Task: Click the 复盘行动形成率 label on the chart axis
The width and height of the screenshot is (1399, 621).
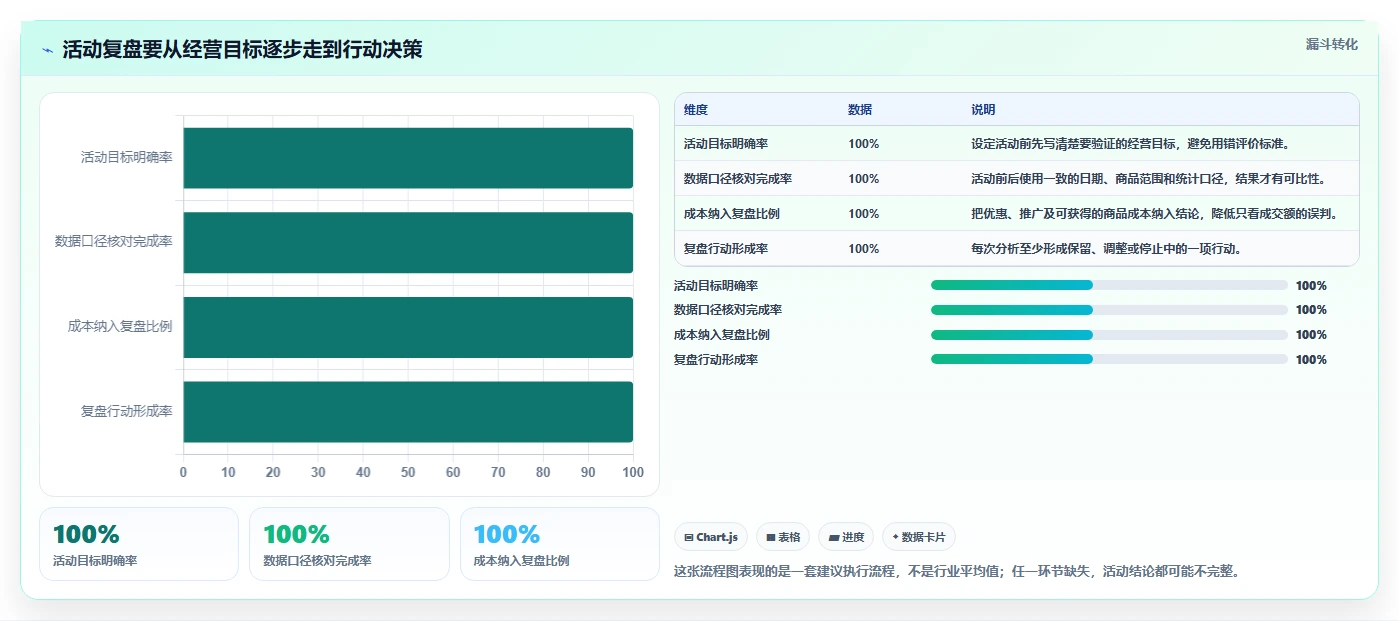Action: click(126, 411)
